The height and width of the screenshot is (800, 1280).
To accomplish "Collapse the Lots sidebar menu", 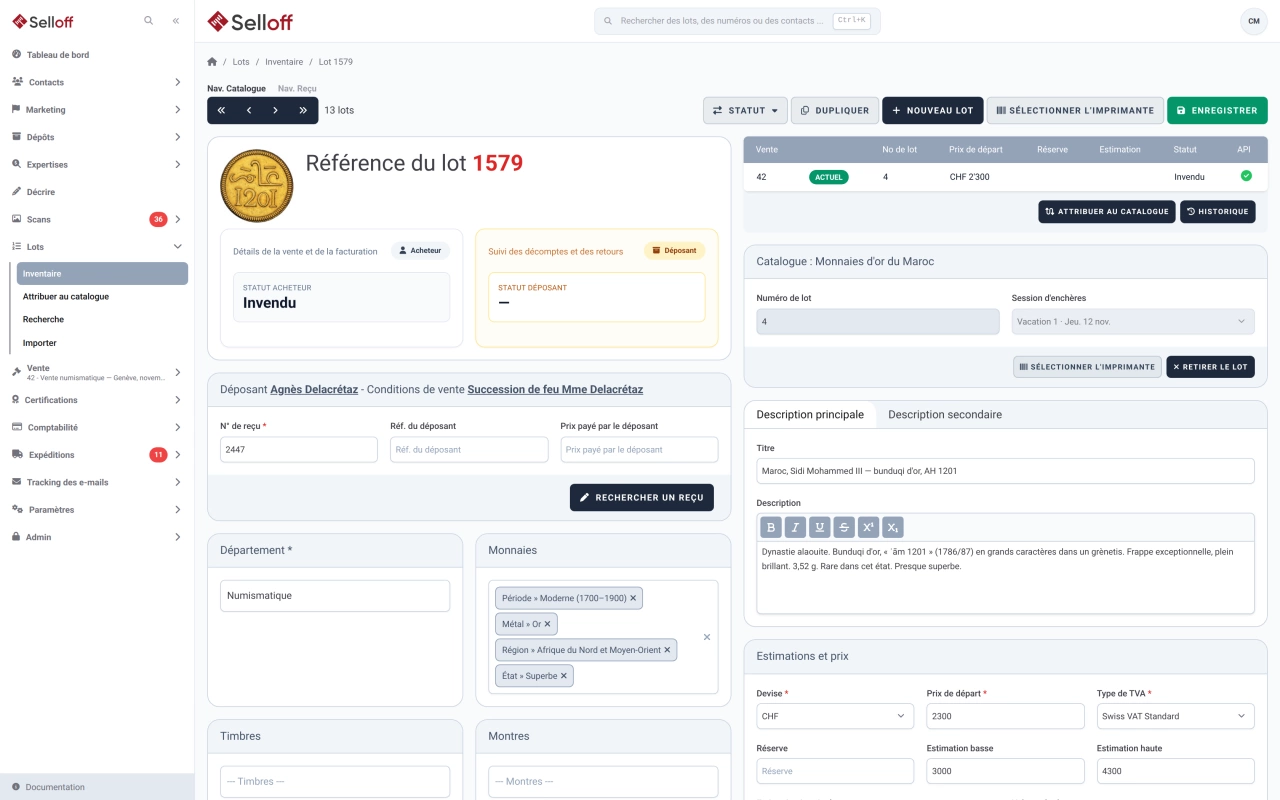I will point(97,246).
